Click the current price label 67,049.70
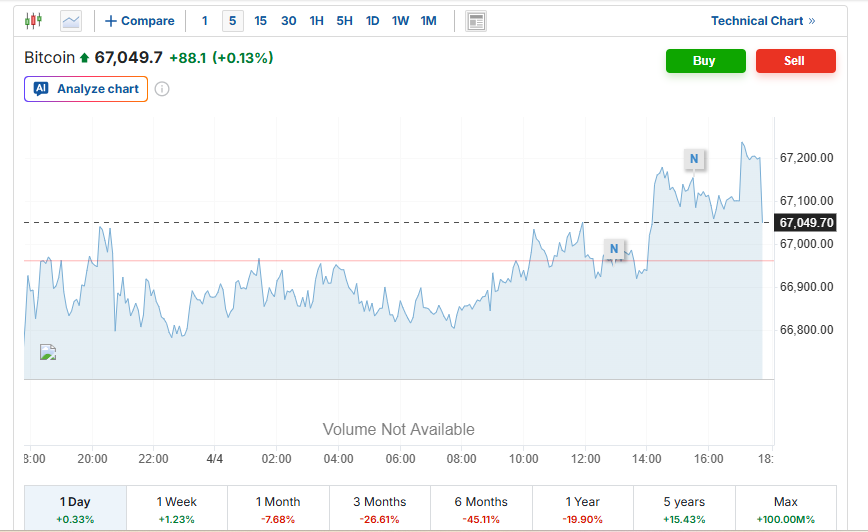This screenshot has width=868, height=532. point(806,222)
